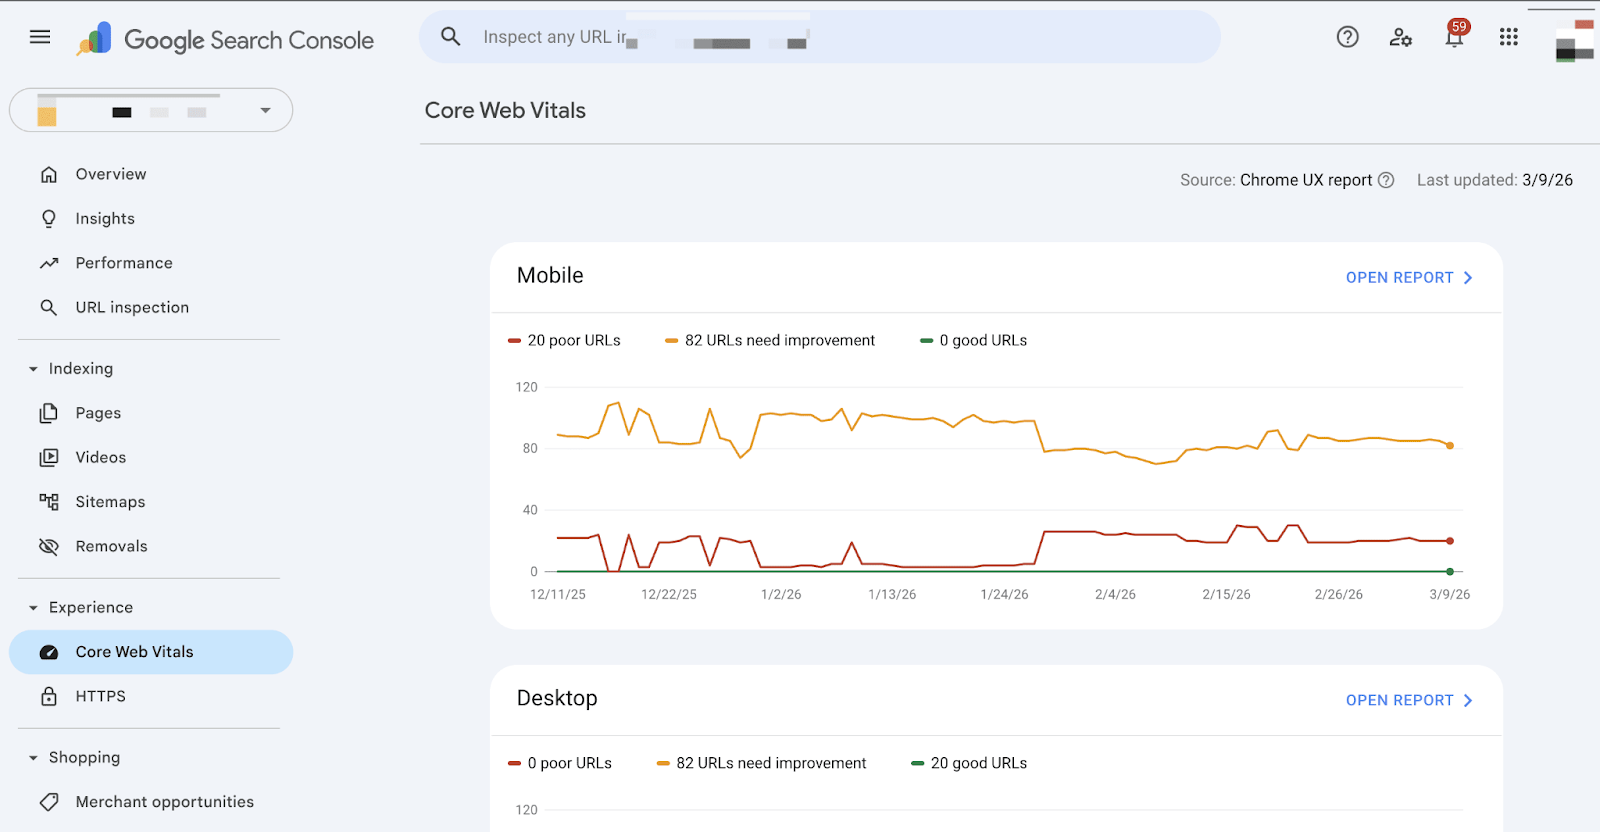This screenshot has height=832, width=1600.
Task: Click the Performance trend icon
Action: click(x=49, y=263)
